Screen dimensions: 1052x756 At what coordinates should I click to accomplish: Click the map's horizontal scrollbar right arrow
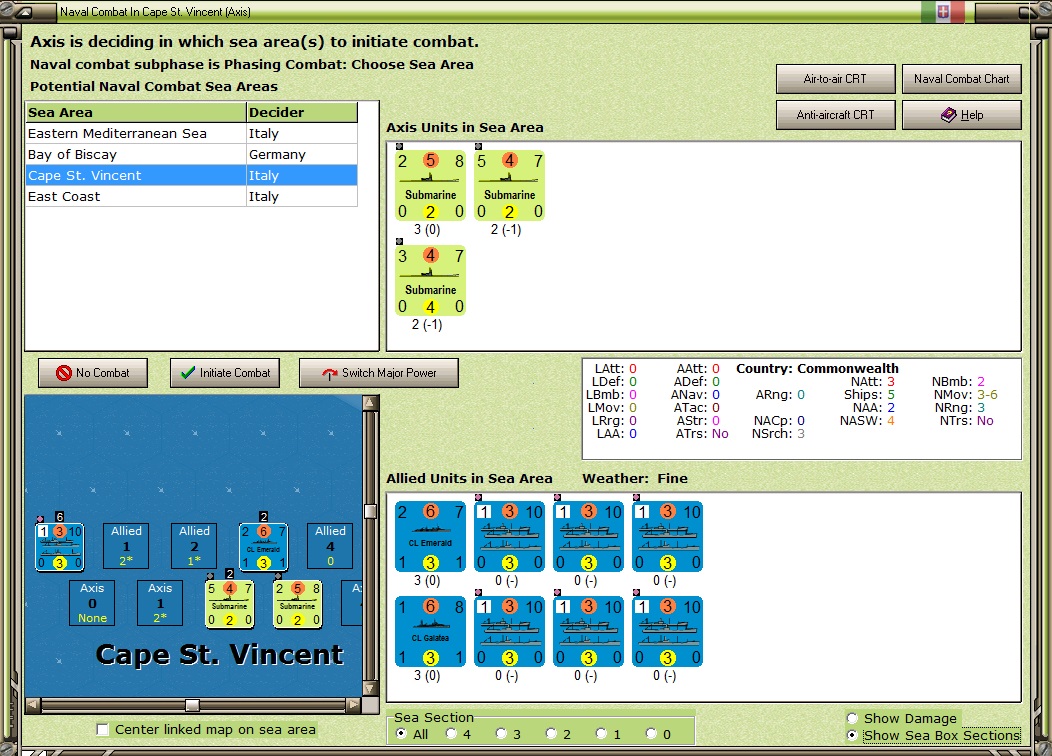(x=354, y=704)
